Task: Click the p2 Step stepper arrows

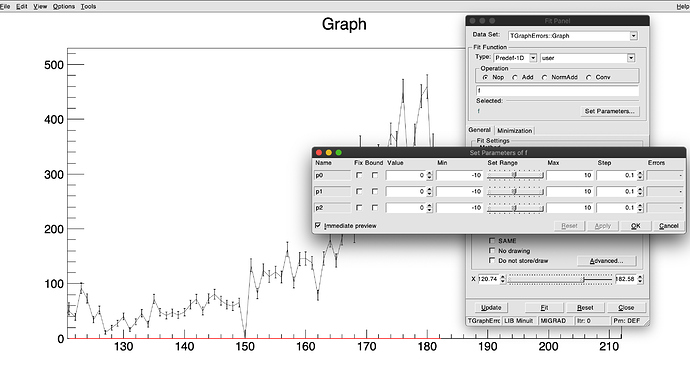Action: 640,207
